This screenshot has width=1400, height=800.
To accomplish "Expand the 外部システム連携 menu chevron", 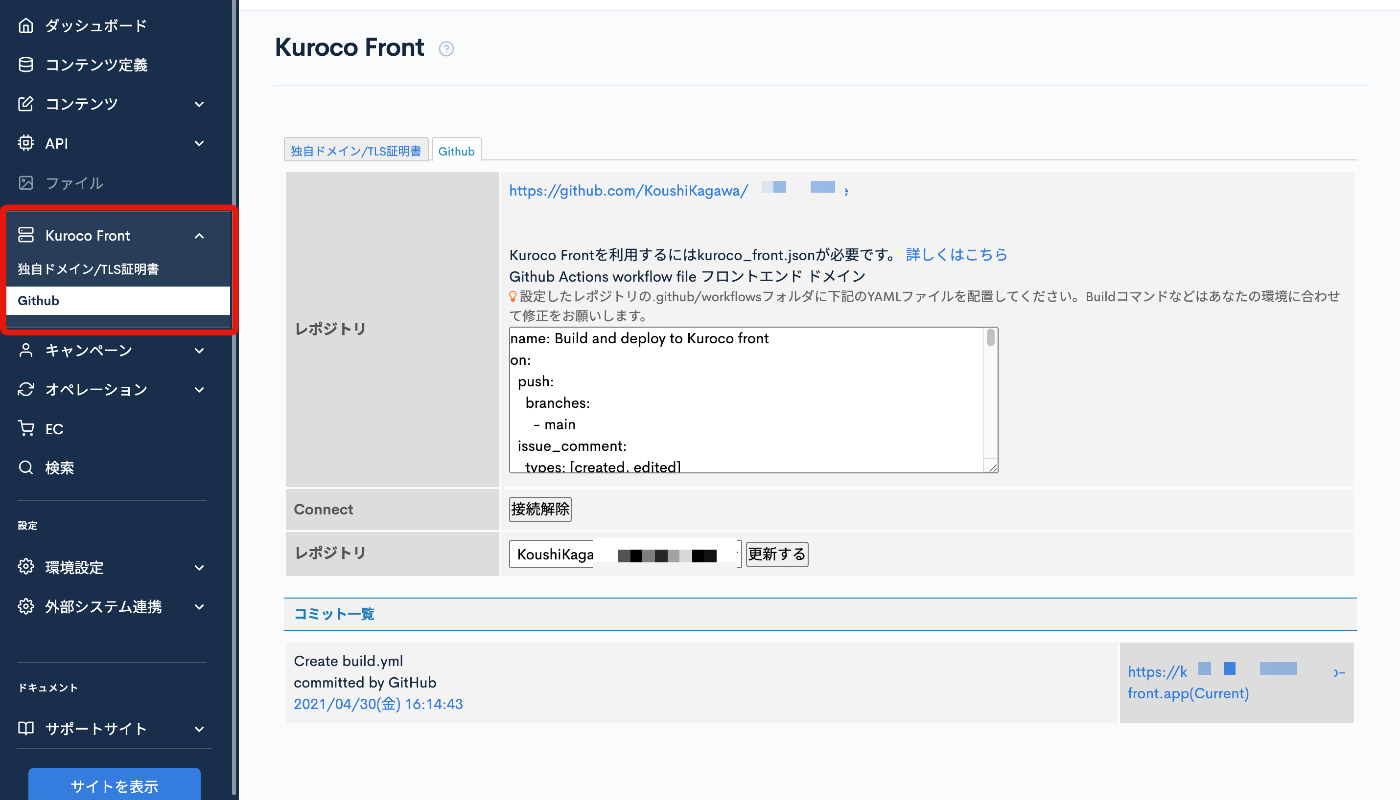I will [199, 606].
